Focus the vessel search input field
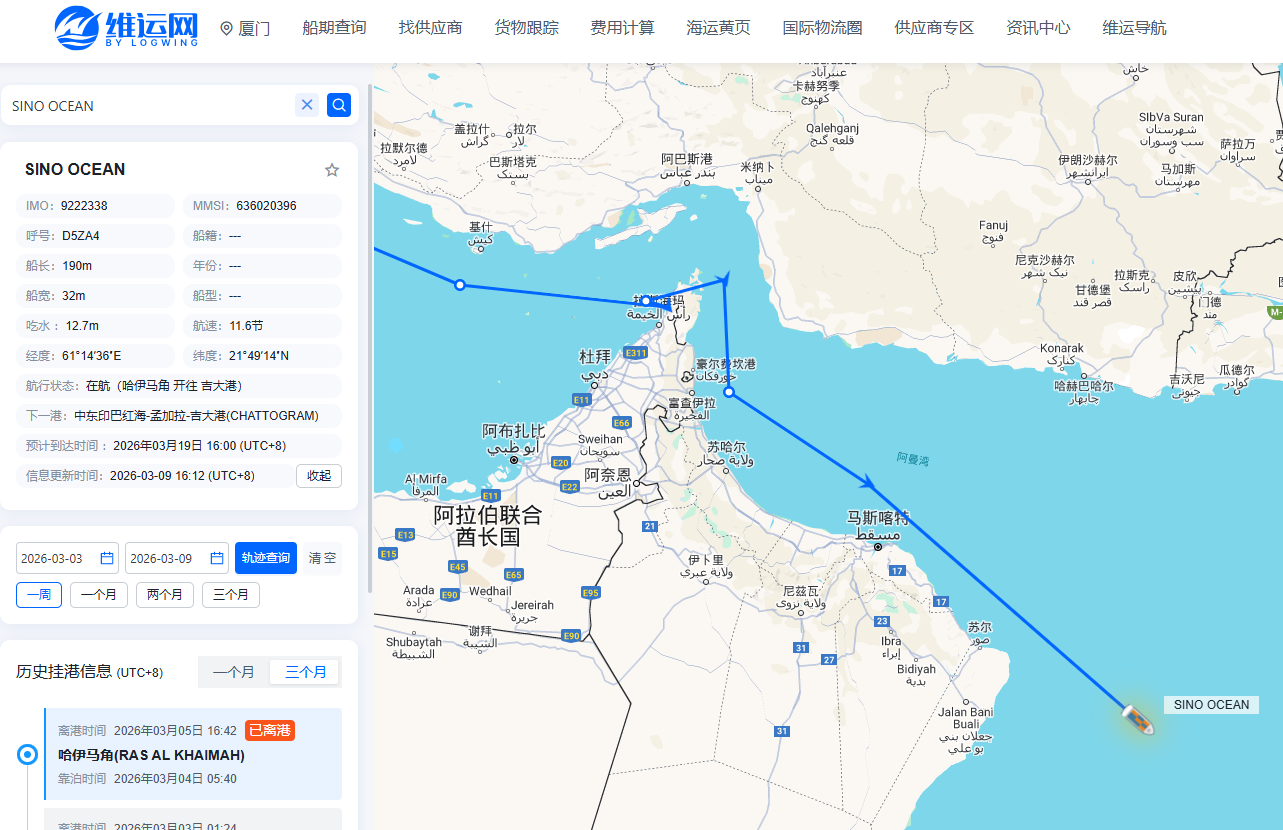This screenshot has height=830, width=1283. click(150, 106)
